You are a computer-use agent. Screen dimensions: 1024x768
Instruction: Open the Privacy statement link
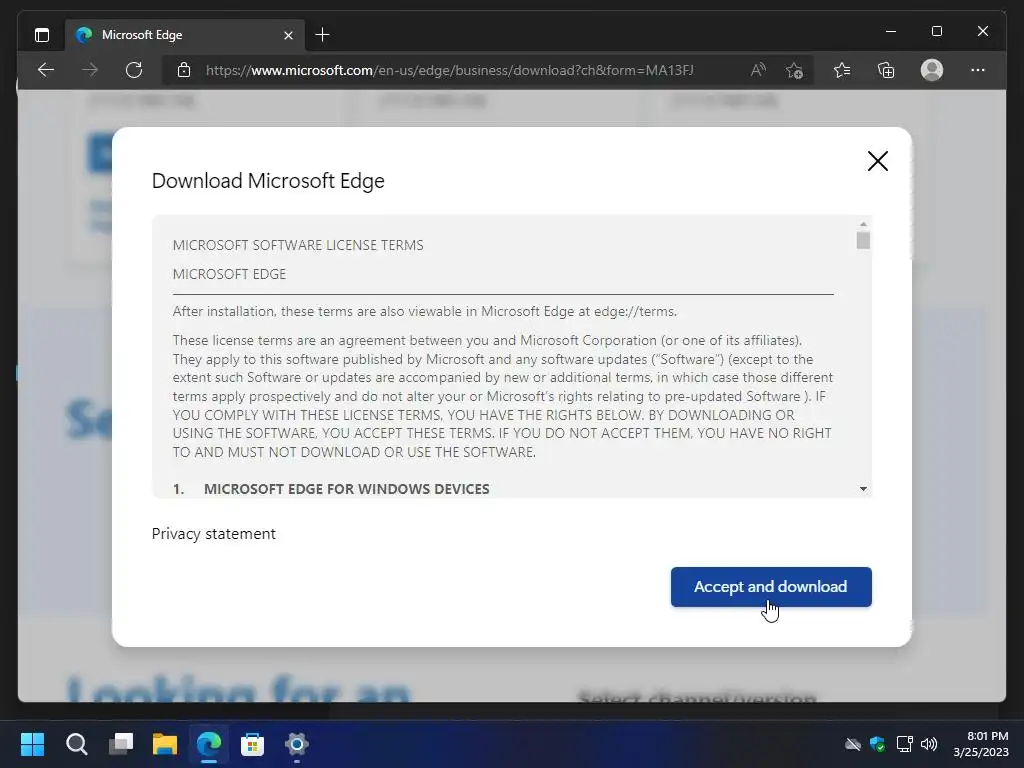(x=214, y=534)
